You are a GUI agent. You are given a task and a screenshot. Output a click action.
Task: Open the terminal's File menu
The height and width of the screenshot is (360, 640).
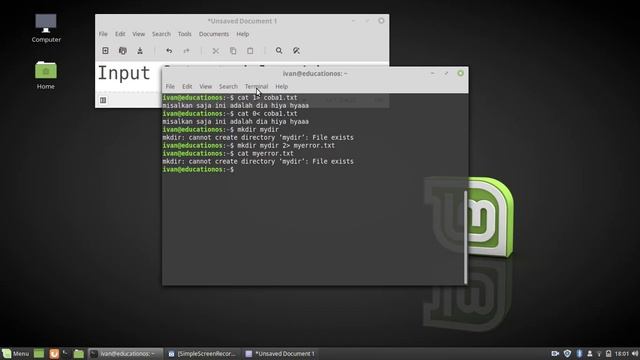[x=170, y=87]
